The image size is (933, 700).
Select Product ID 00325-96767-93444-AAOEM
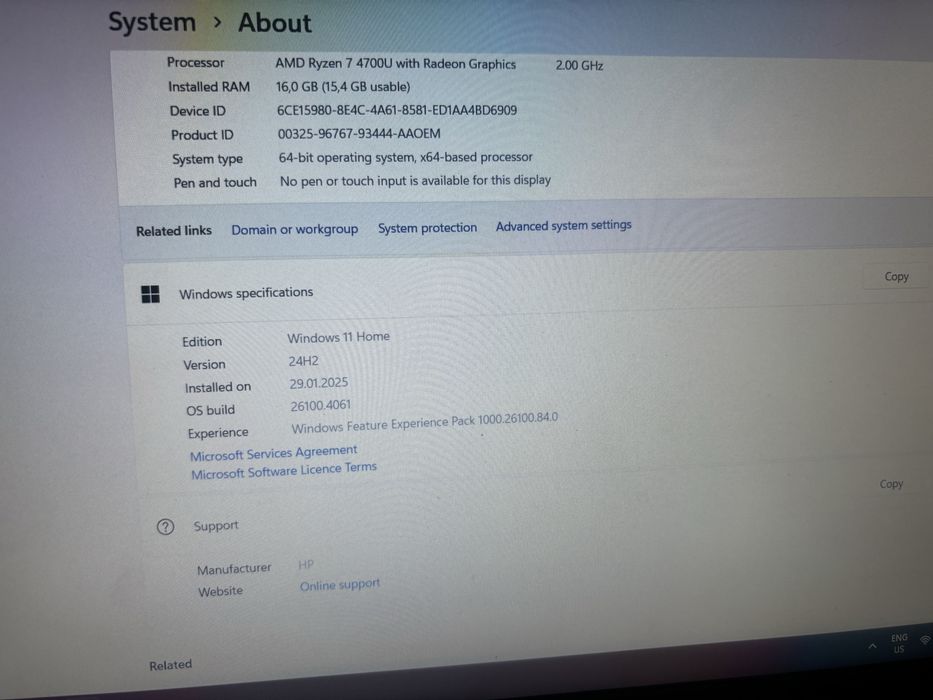(x=359, y=133)
